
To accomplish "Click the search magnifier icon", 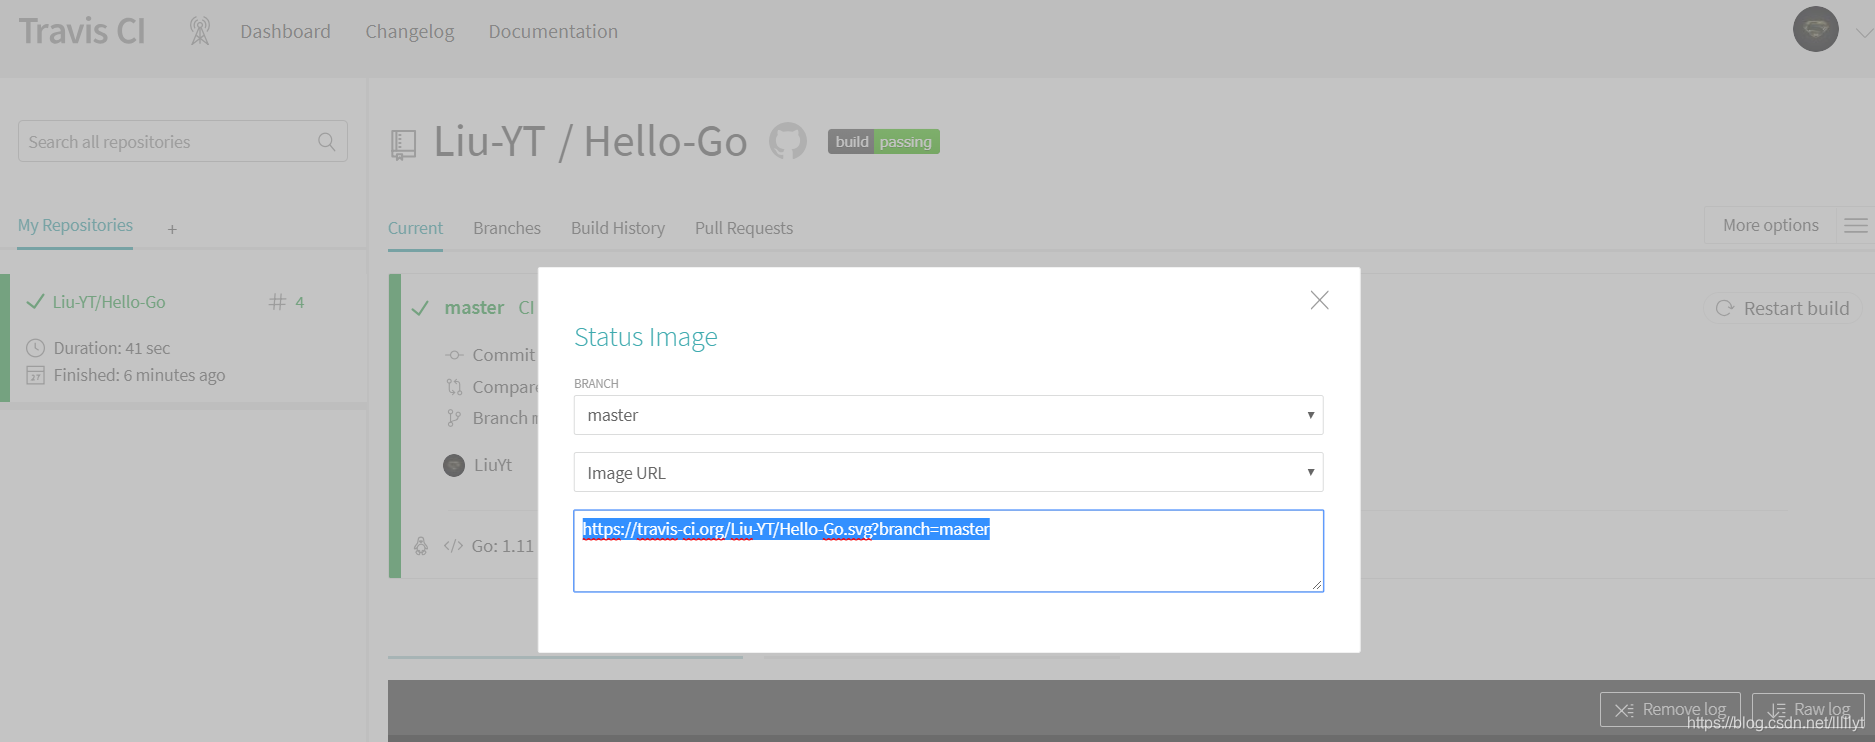I will click(x=326, y=142).
